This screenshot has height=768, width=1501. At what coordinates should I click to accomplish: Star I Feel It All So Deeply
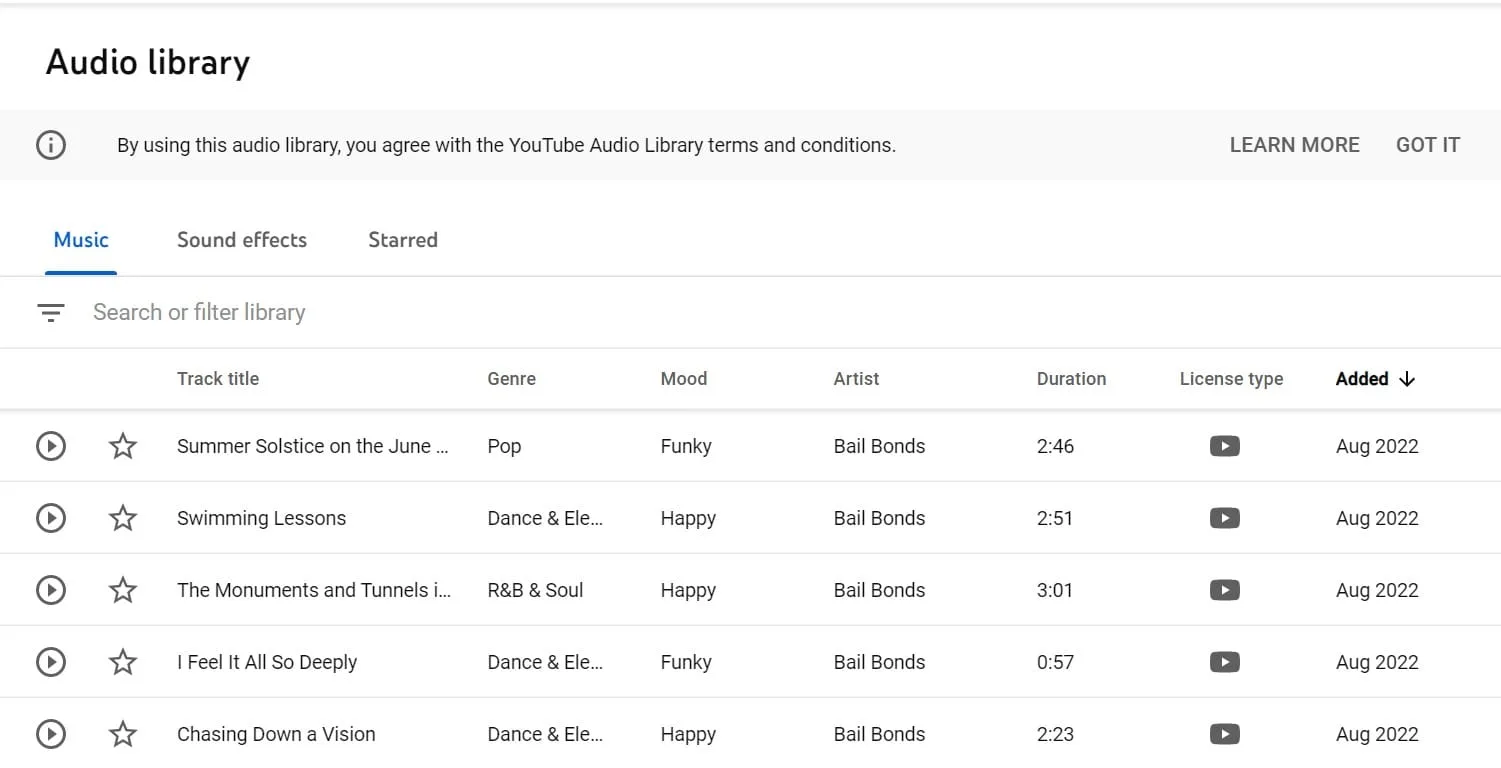pyautogui.click(x=123, y=662)
